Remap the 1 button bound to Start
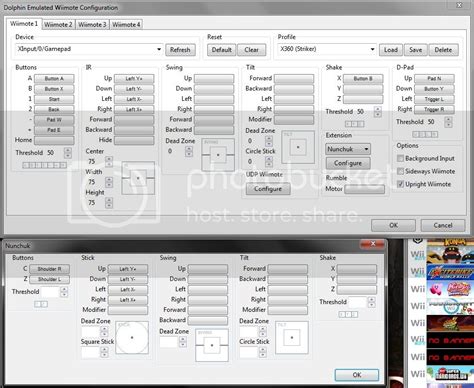Viewport: 474px width, 388px height. pos(54,99)
